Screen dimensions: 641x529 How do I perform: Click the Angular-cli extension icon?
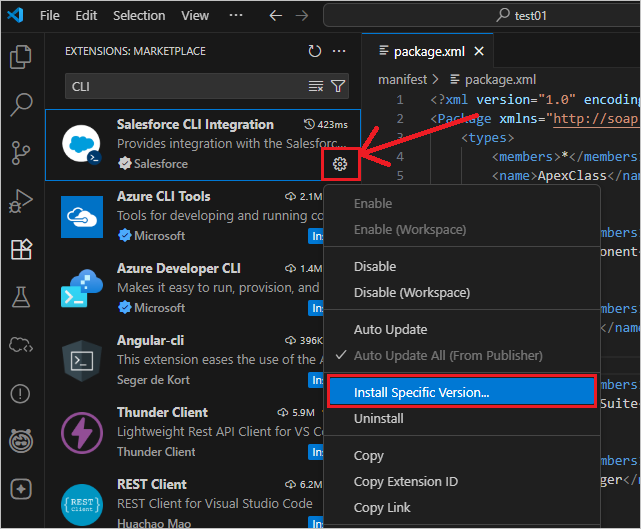click(82, 361)
